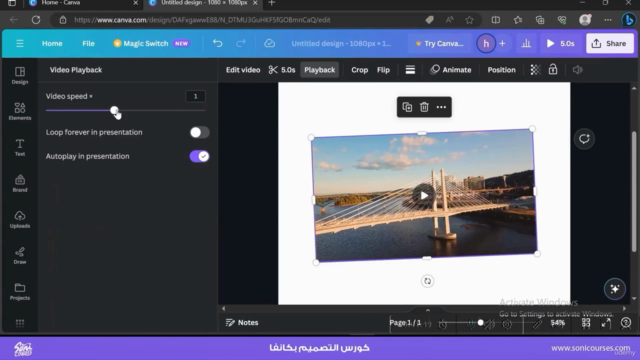Undo the last action

coord(218,43)
